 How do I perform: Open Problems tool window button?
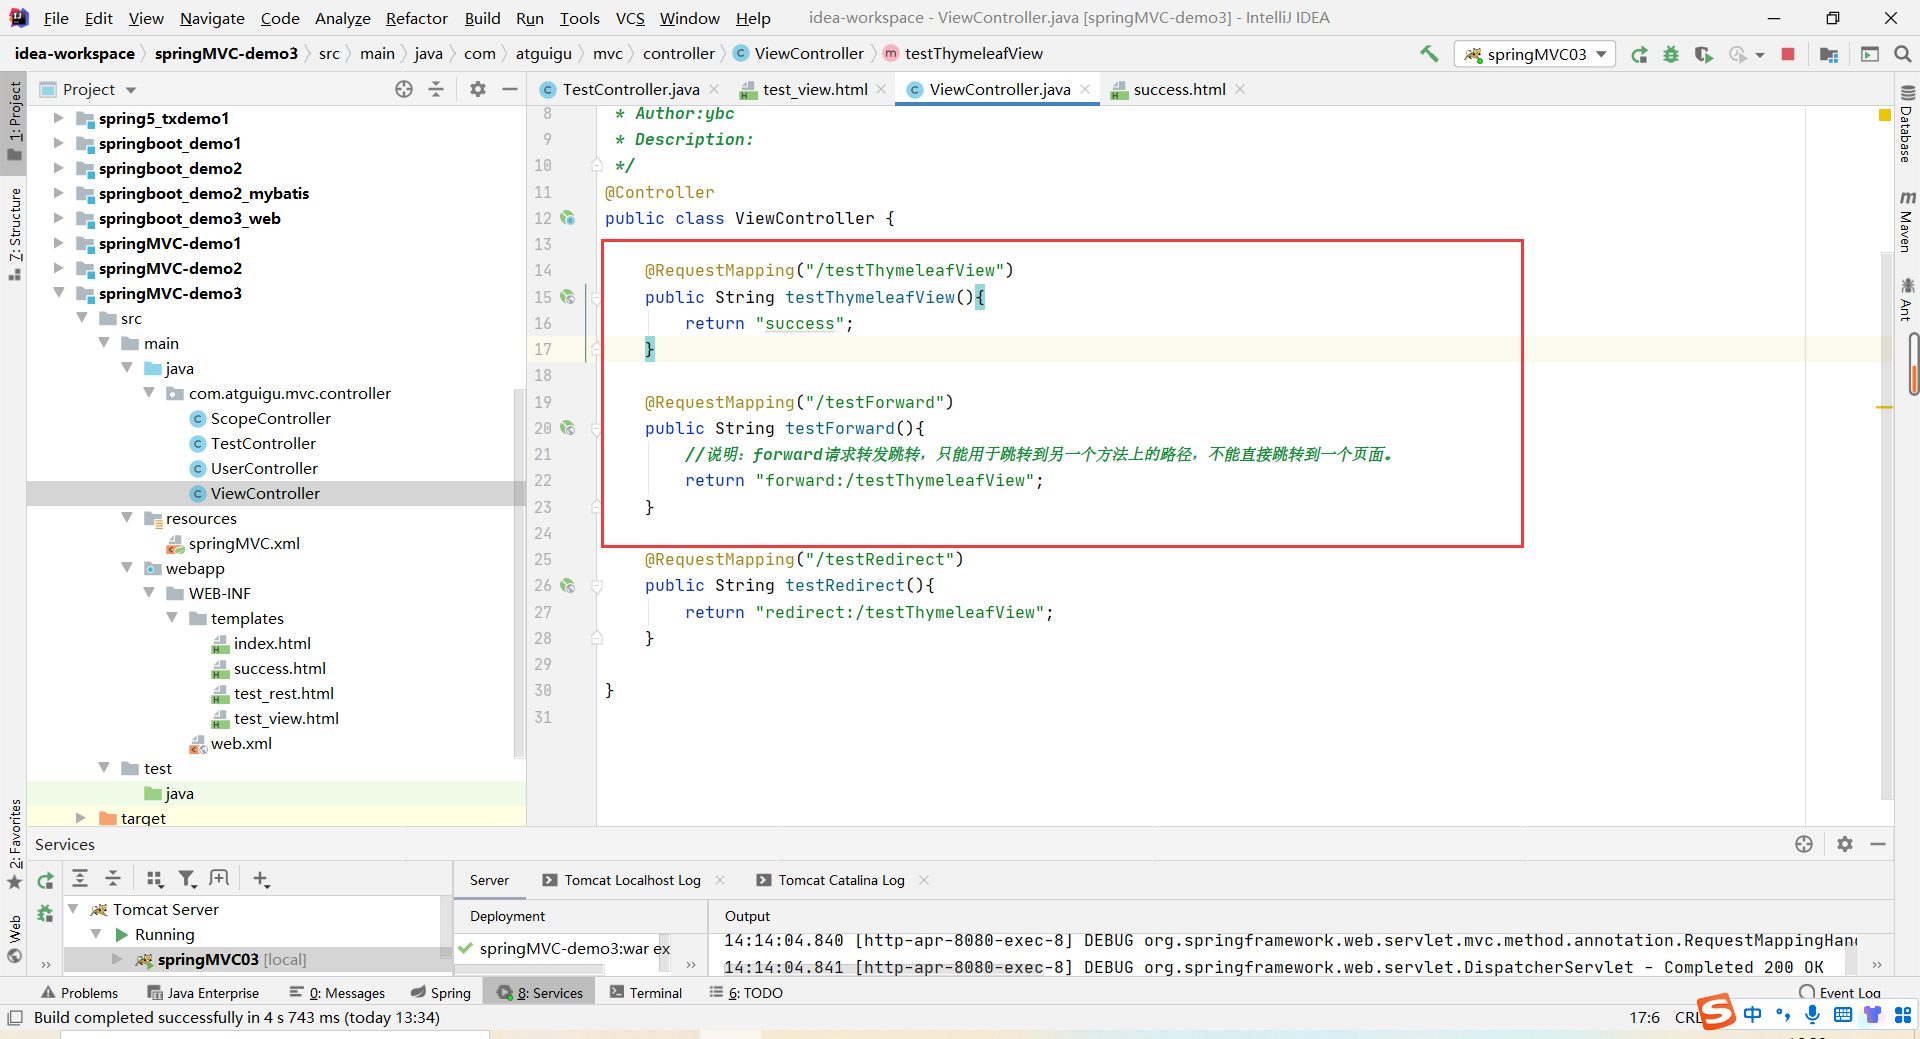[79, 992]
